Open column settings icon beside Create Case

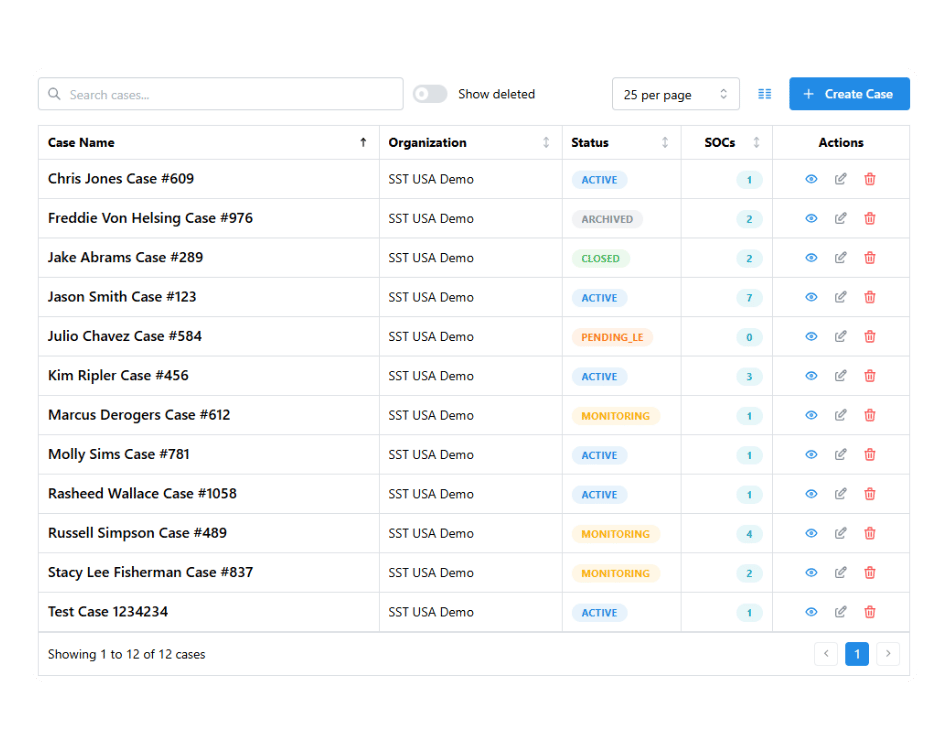765,94
